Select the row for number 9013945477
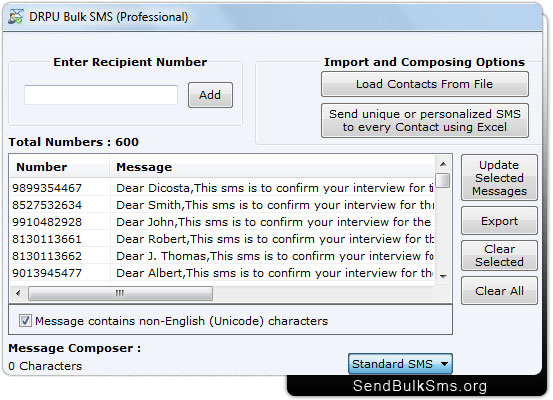553x400 pixels. pos(222,273)
